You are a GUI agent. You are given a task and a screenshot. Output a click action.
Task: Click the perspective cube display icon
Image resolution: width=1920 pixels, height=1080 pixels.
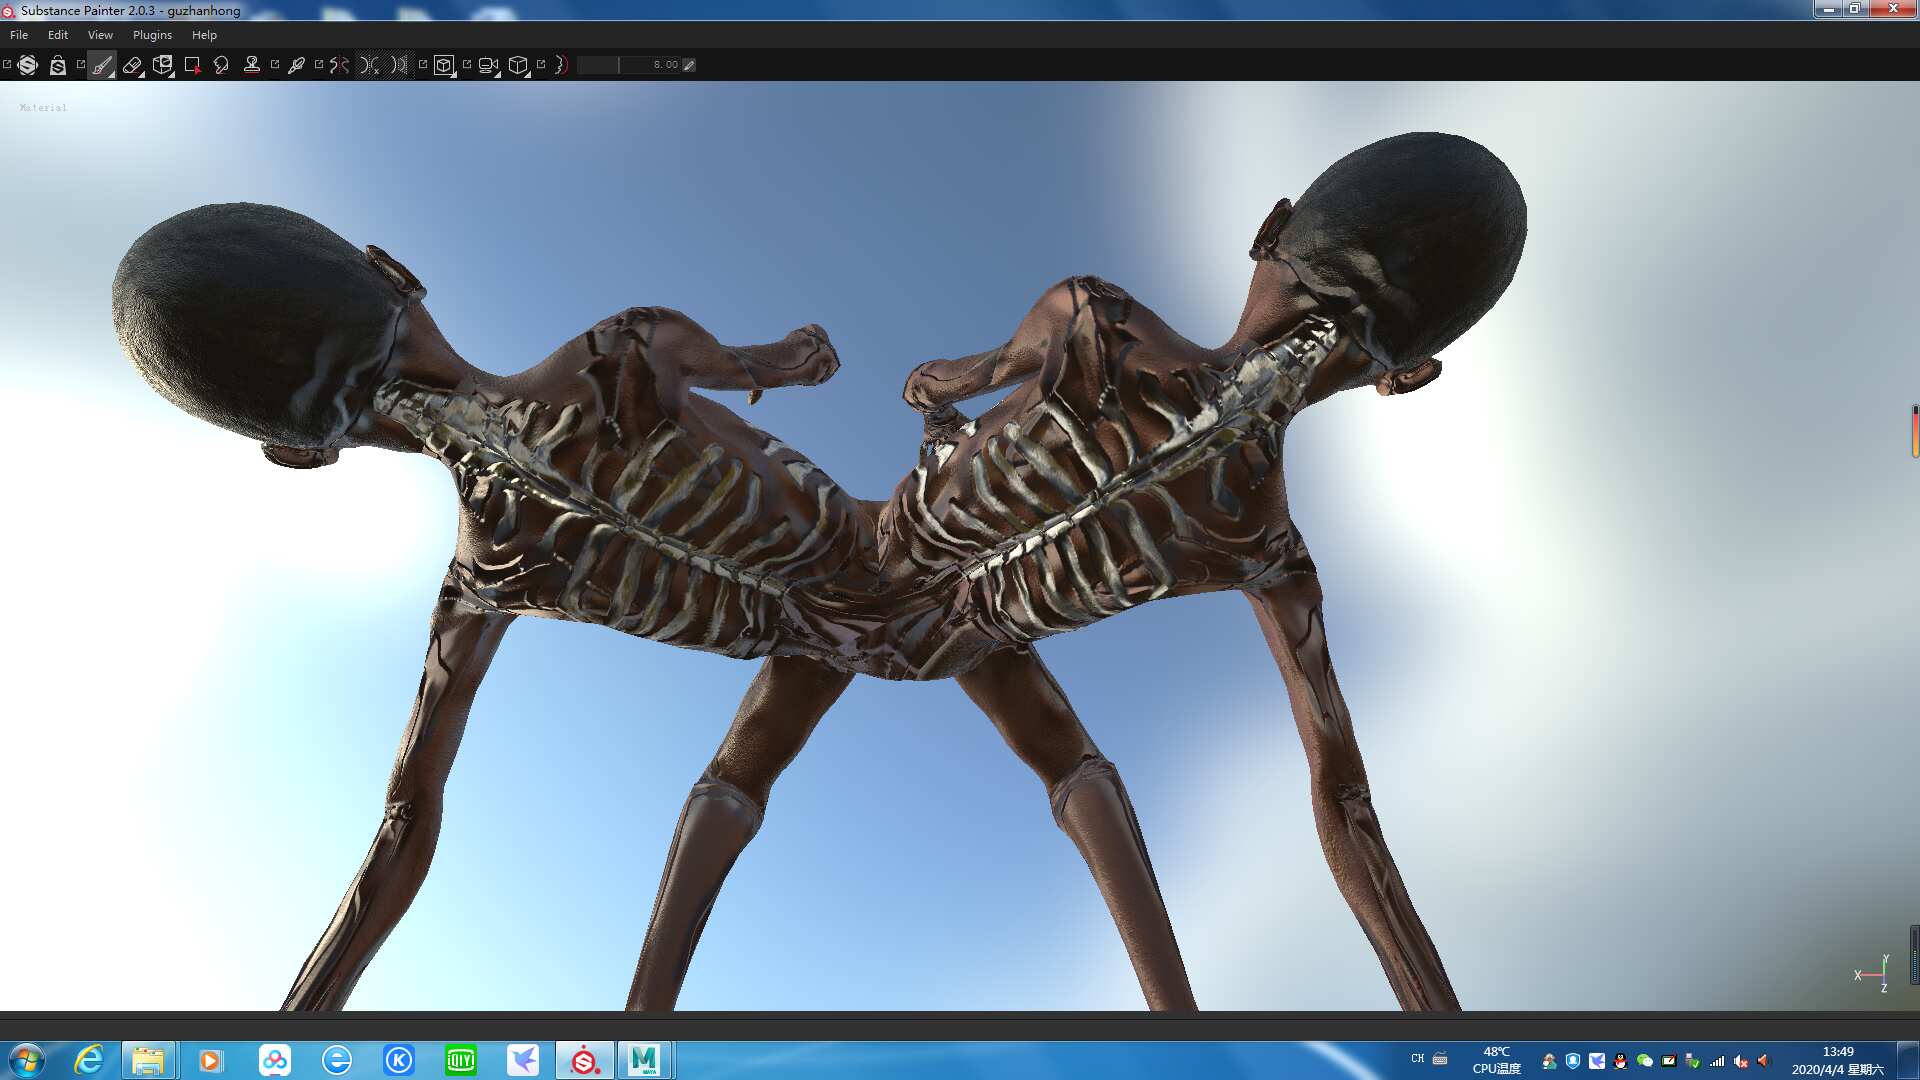click(x=518, y=65)
